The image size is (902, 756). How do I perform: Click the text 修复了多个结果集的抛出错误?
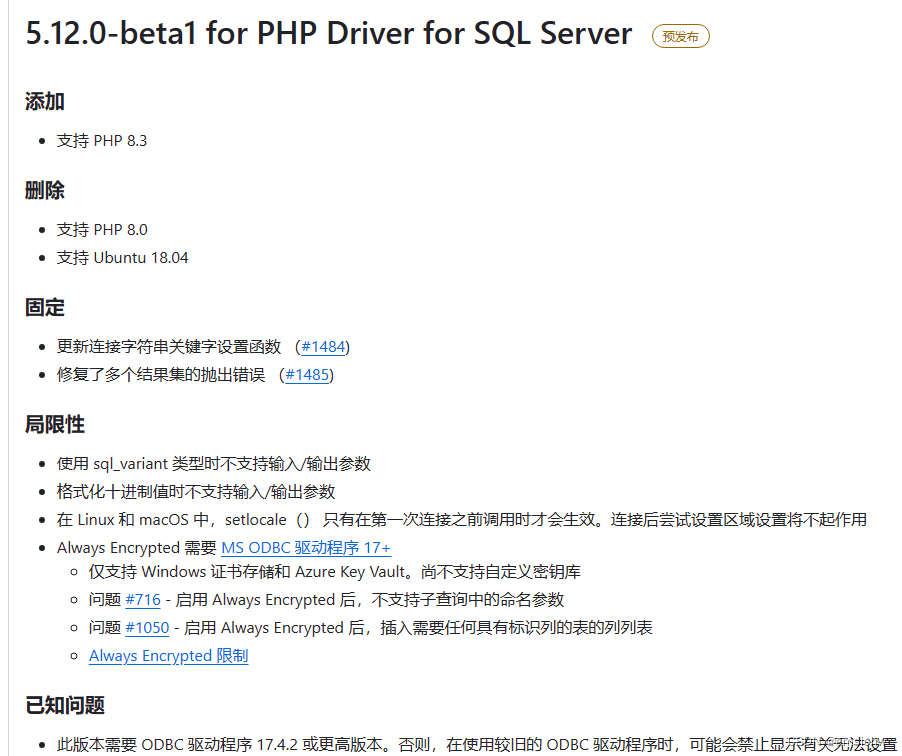[160, 375]
